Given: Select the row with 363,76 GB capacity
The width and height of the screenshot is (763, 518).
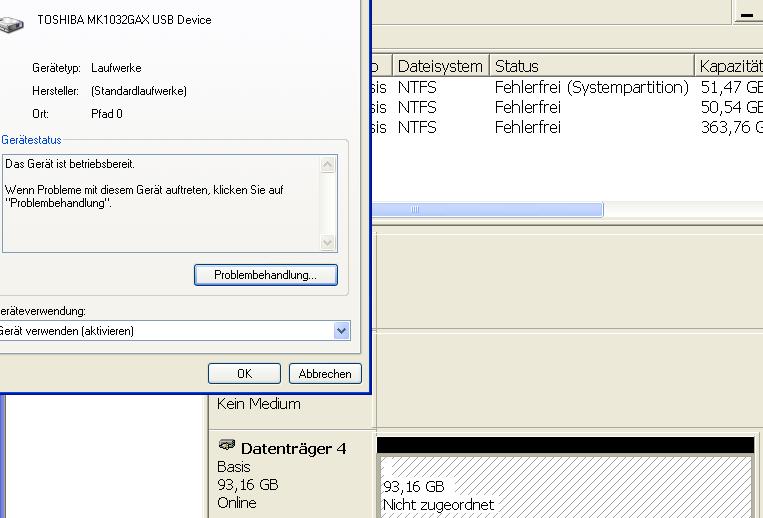Looking at the screenshot, I should click(x=567, y=127).
